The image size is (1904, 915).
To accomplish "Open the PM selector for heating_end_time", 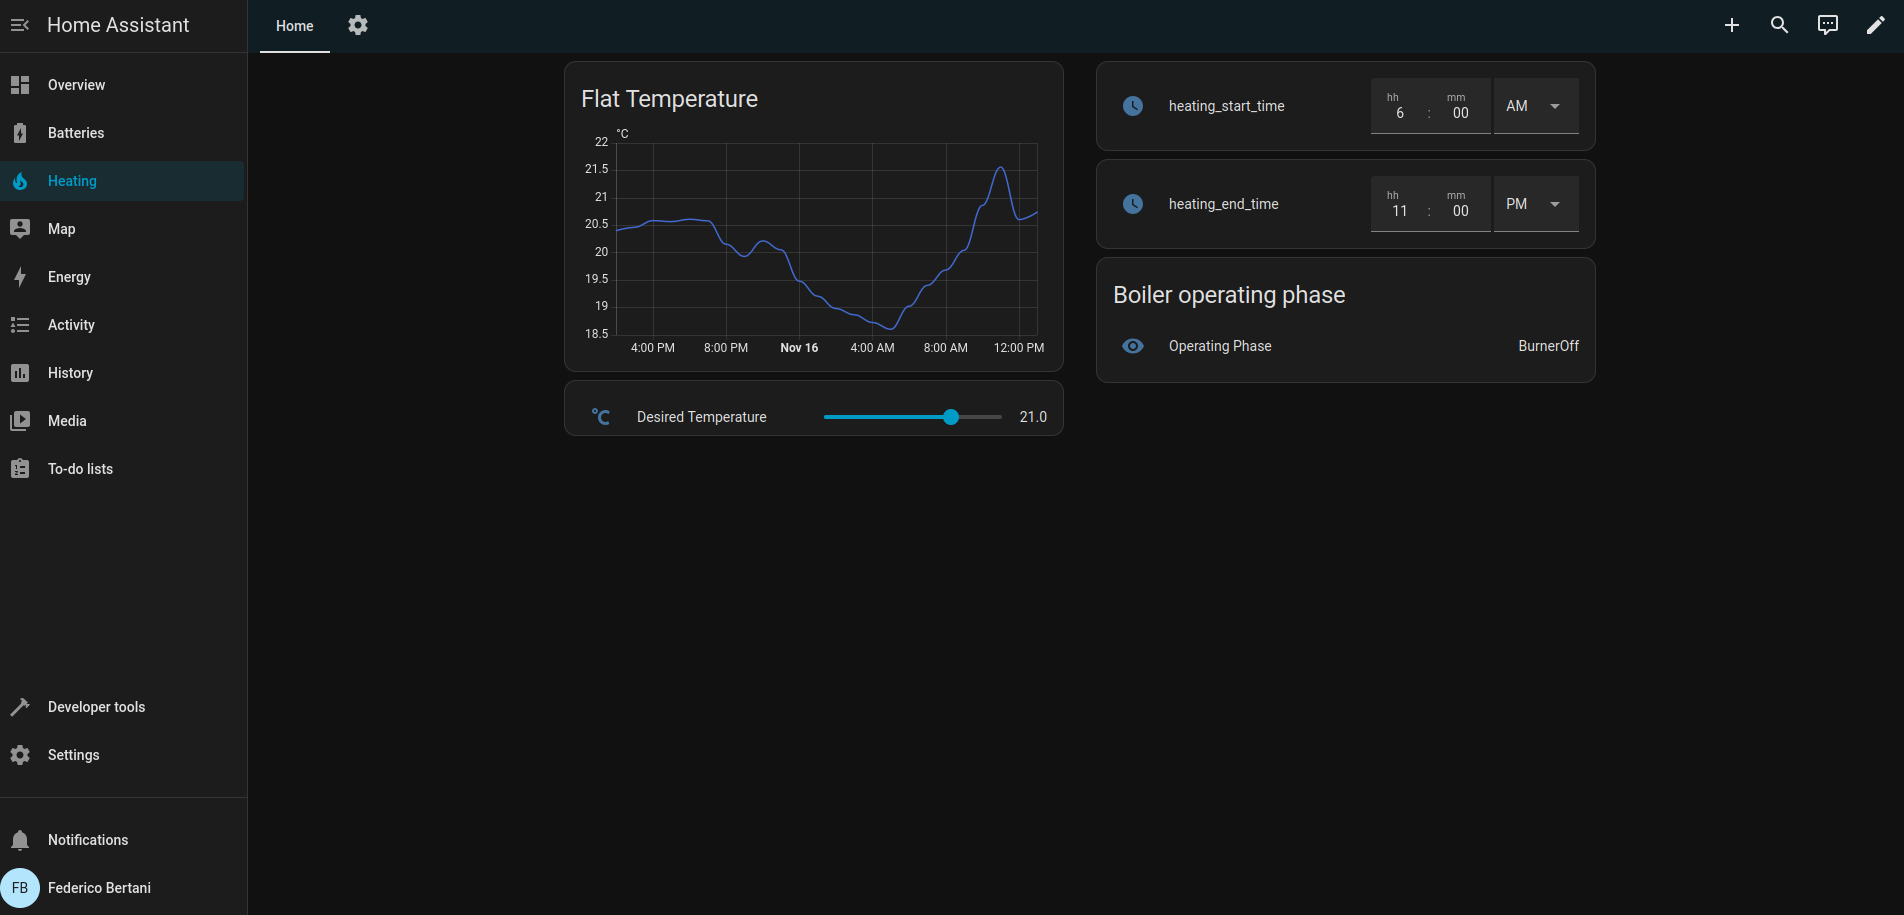I will pyautogui.click(x=1535, y=203).
